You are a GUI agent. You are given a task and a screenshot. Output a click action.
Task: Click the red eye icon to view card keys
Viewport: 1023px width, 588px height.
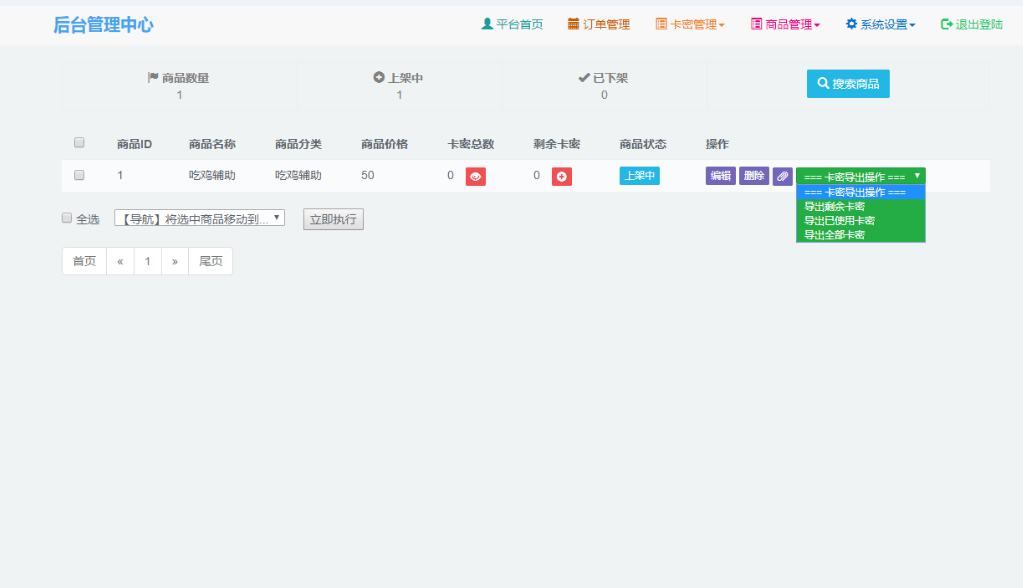coord(476,177)
